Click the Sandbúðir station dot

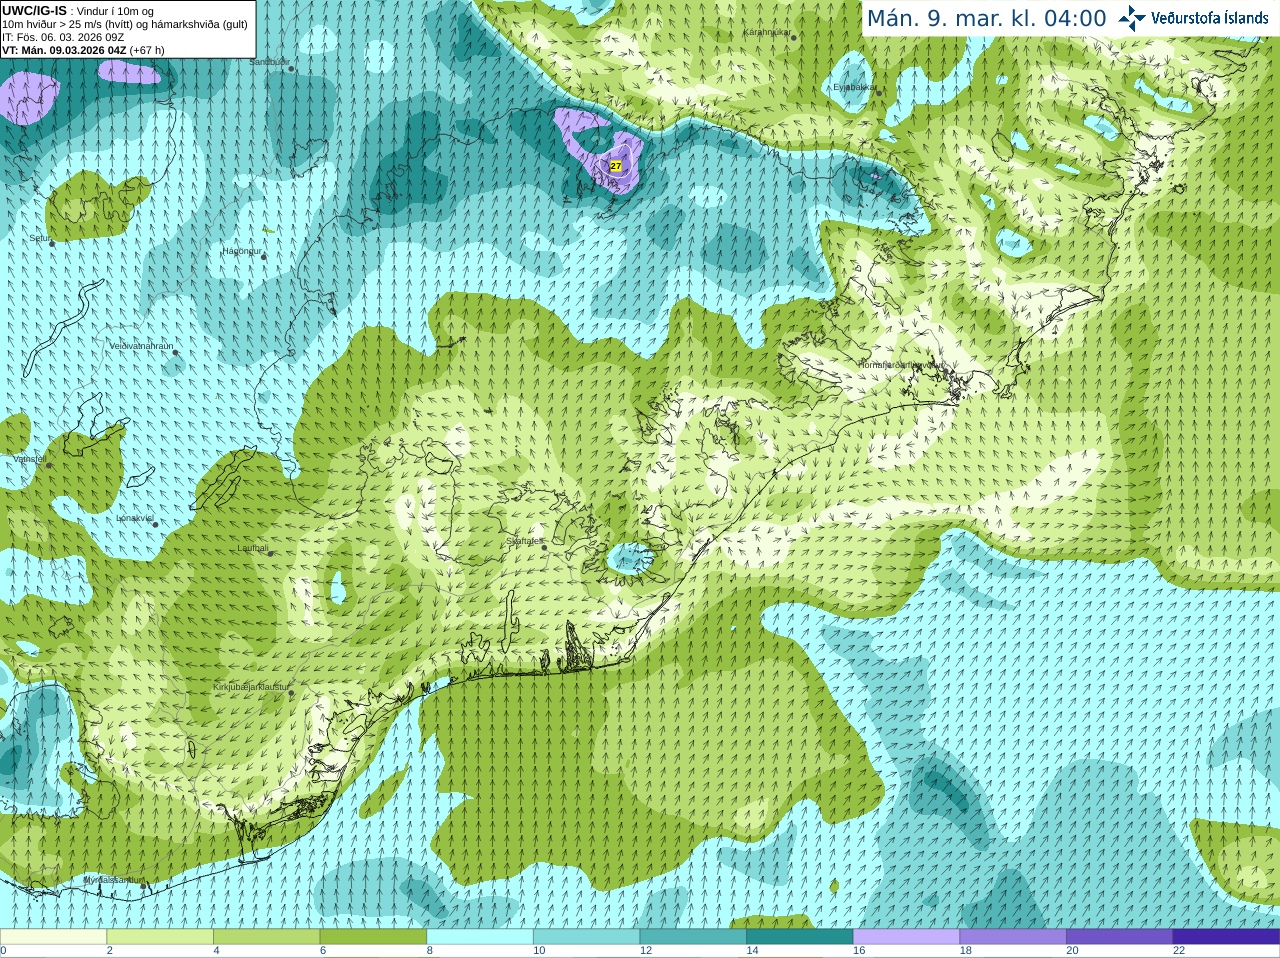click(290, 68)
